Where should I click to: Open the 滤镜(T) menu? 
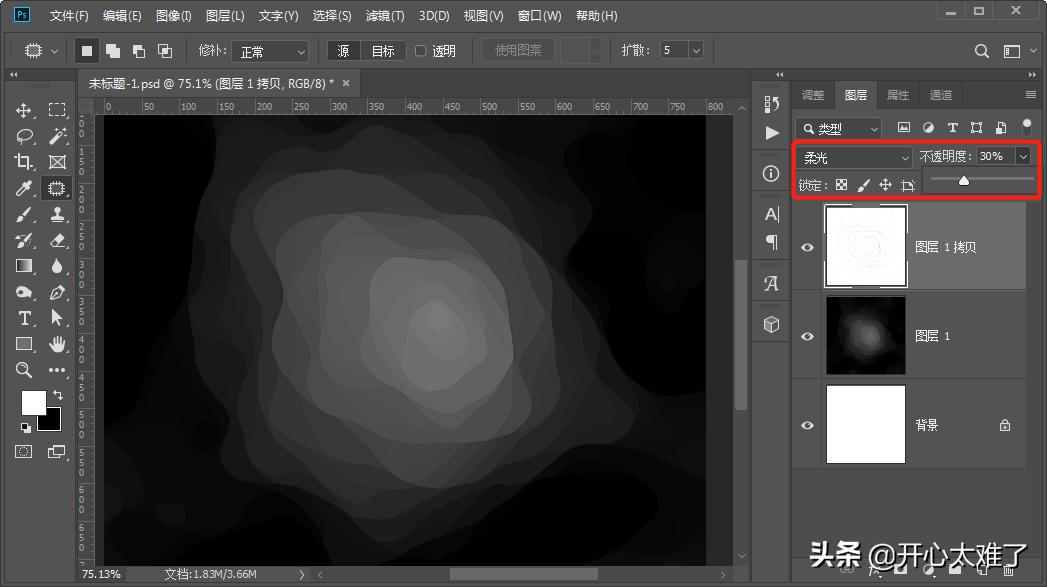[x=385, y=16]
